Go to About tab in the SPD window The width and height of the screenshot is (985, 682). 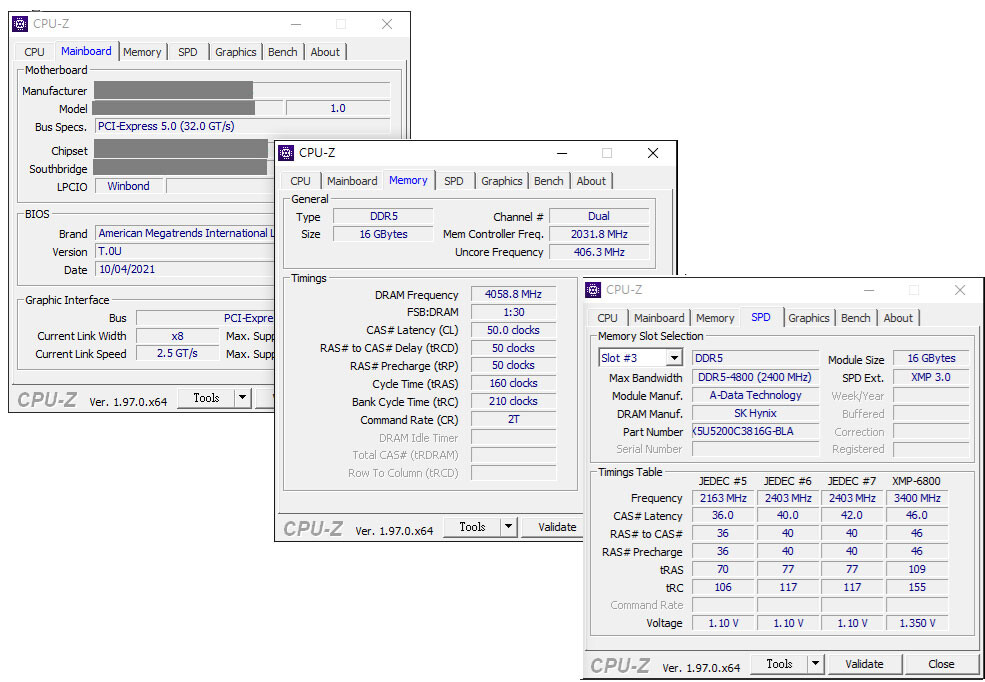[897, 318]
